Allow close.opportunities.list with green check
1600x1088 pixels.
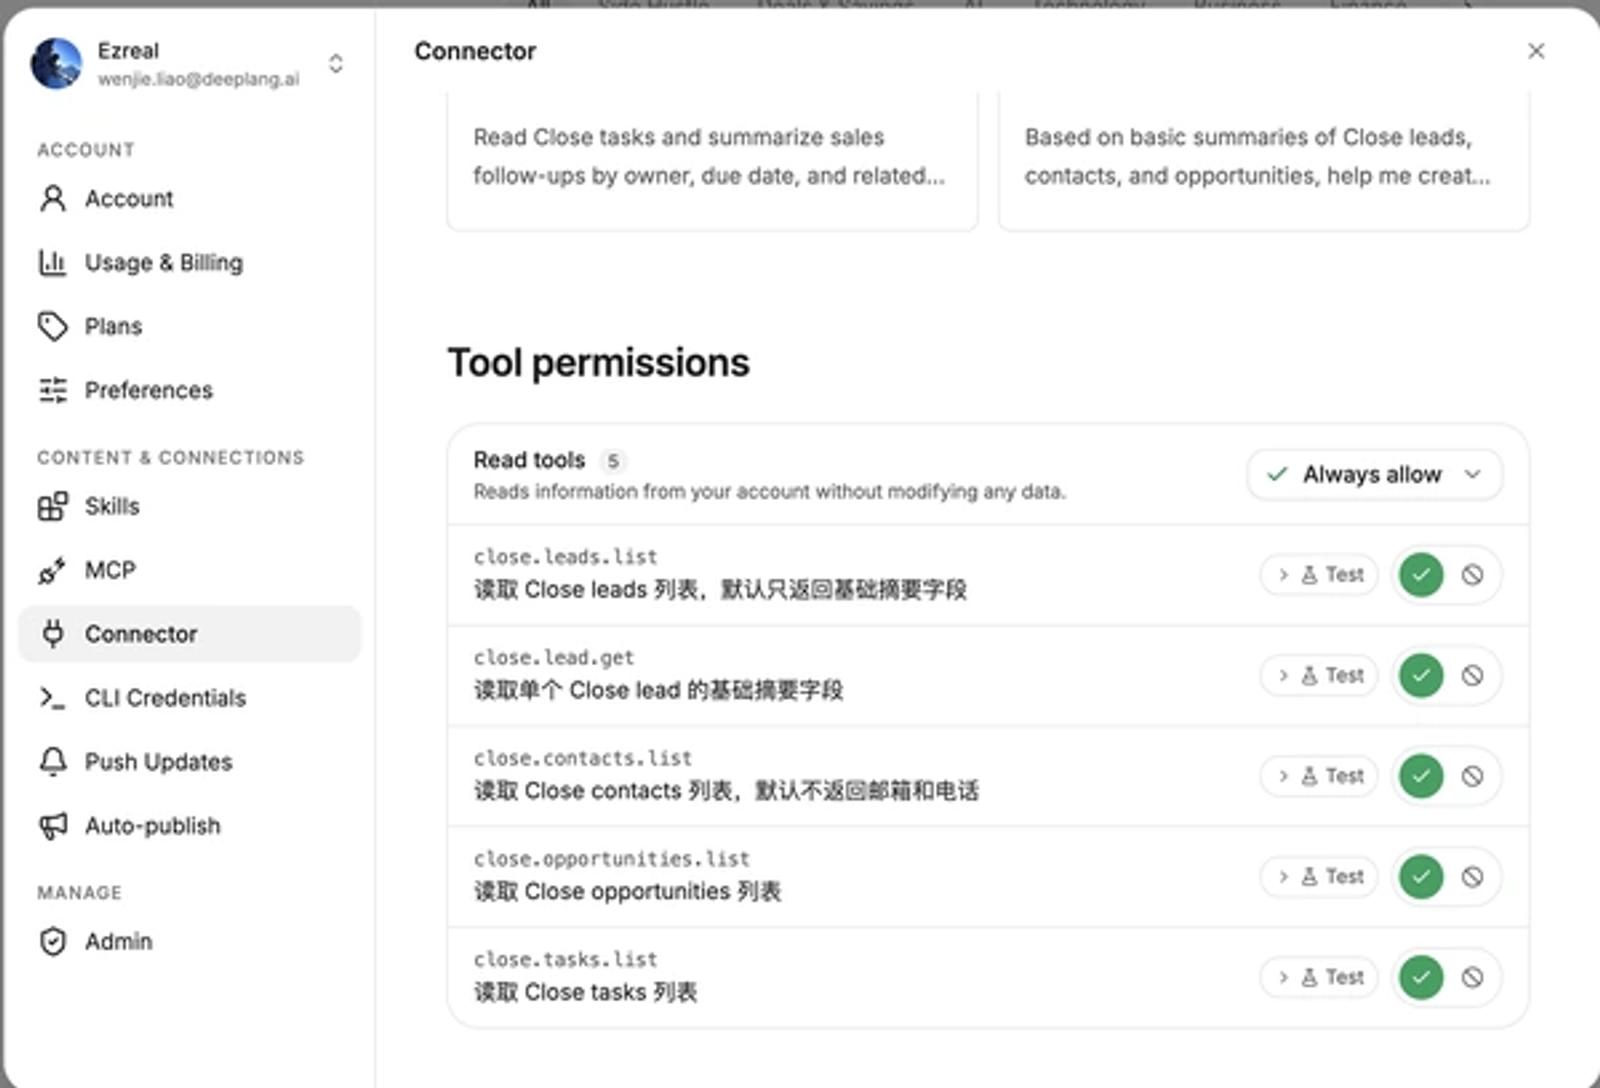(1421, 877)
